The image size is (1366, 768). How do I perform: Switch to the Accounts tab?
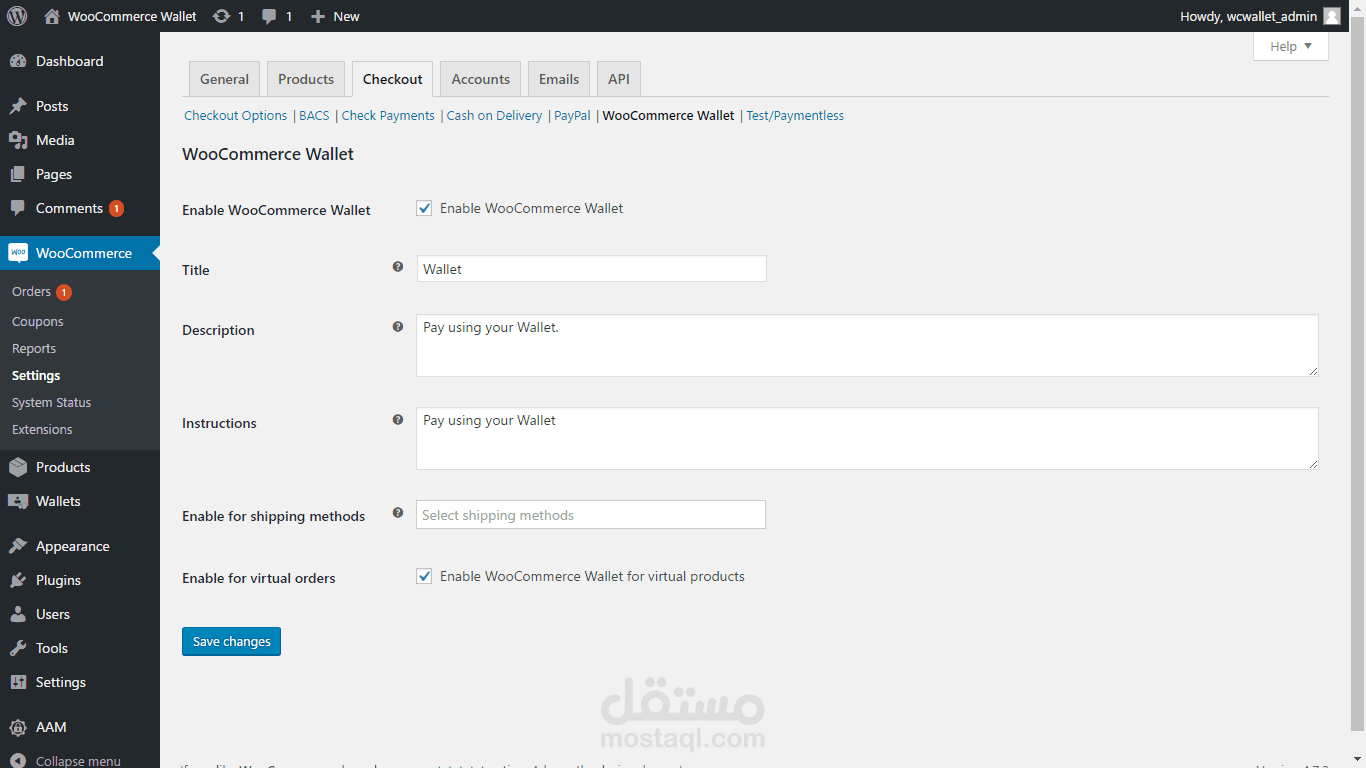pos(481,79)
